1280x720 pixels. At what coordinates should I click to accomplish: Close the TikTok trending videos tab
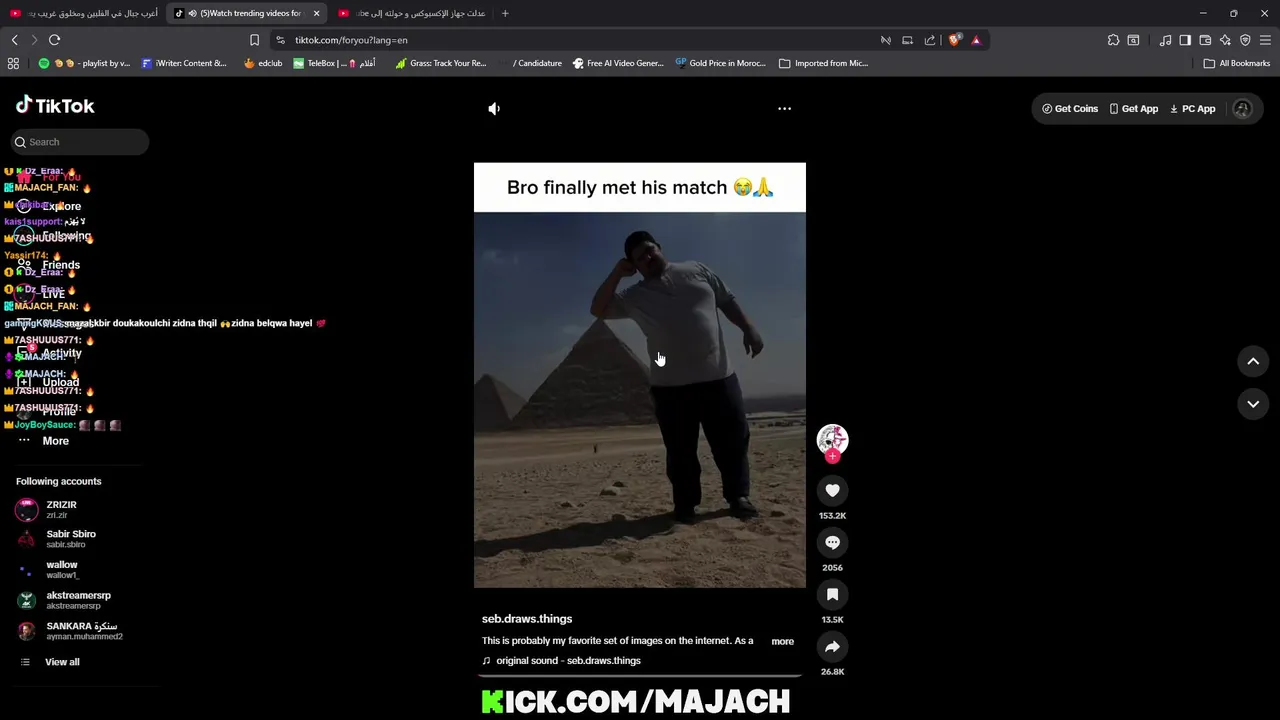tap(316, 13)
